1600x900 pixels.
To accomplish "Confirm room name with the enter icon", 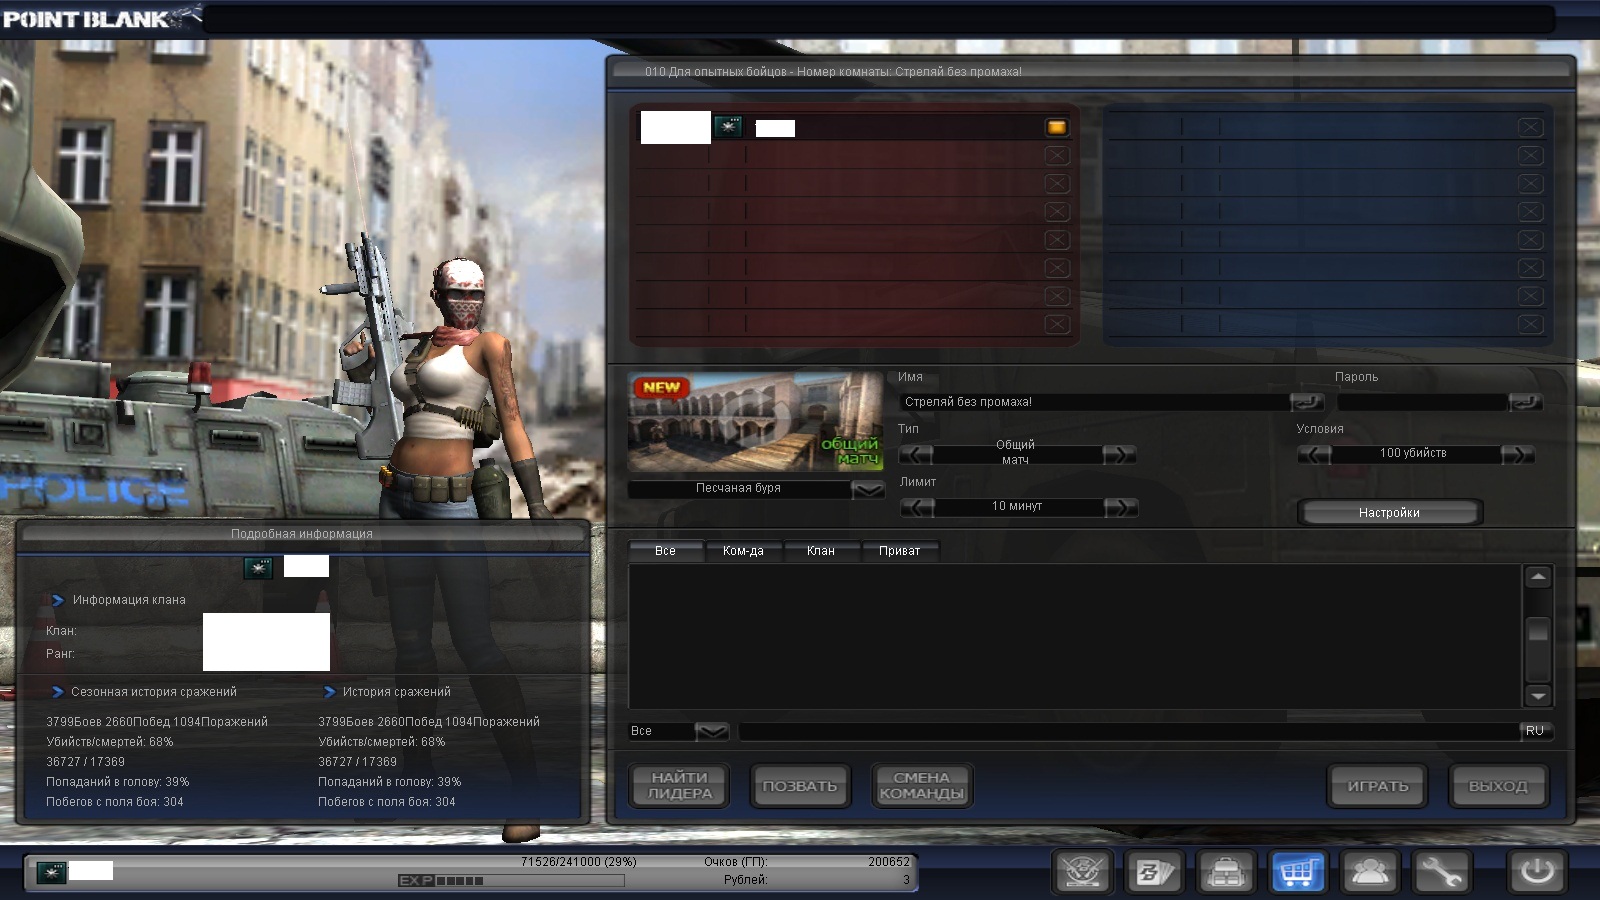I will 1307,402.
